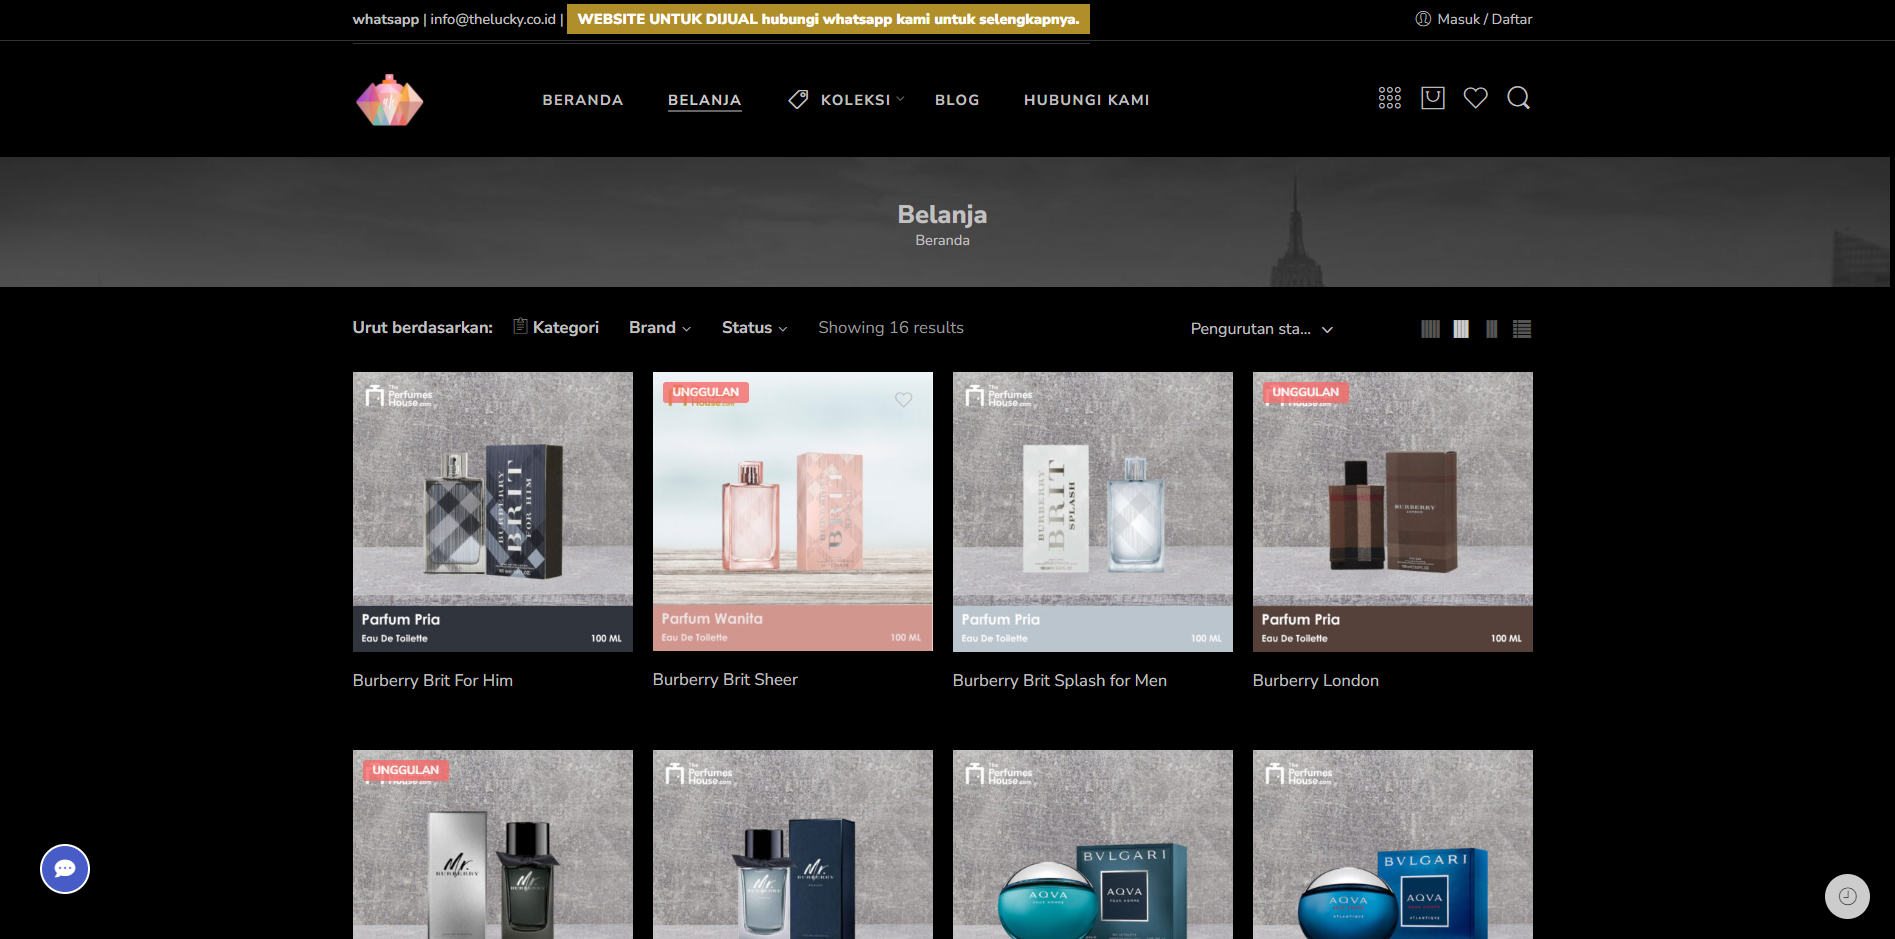
Task: Open the recently viewed clock button
Action: click(1847, 896)
